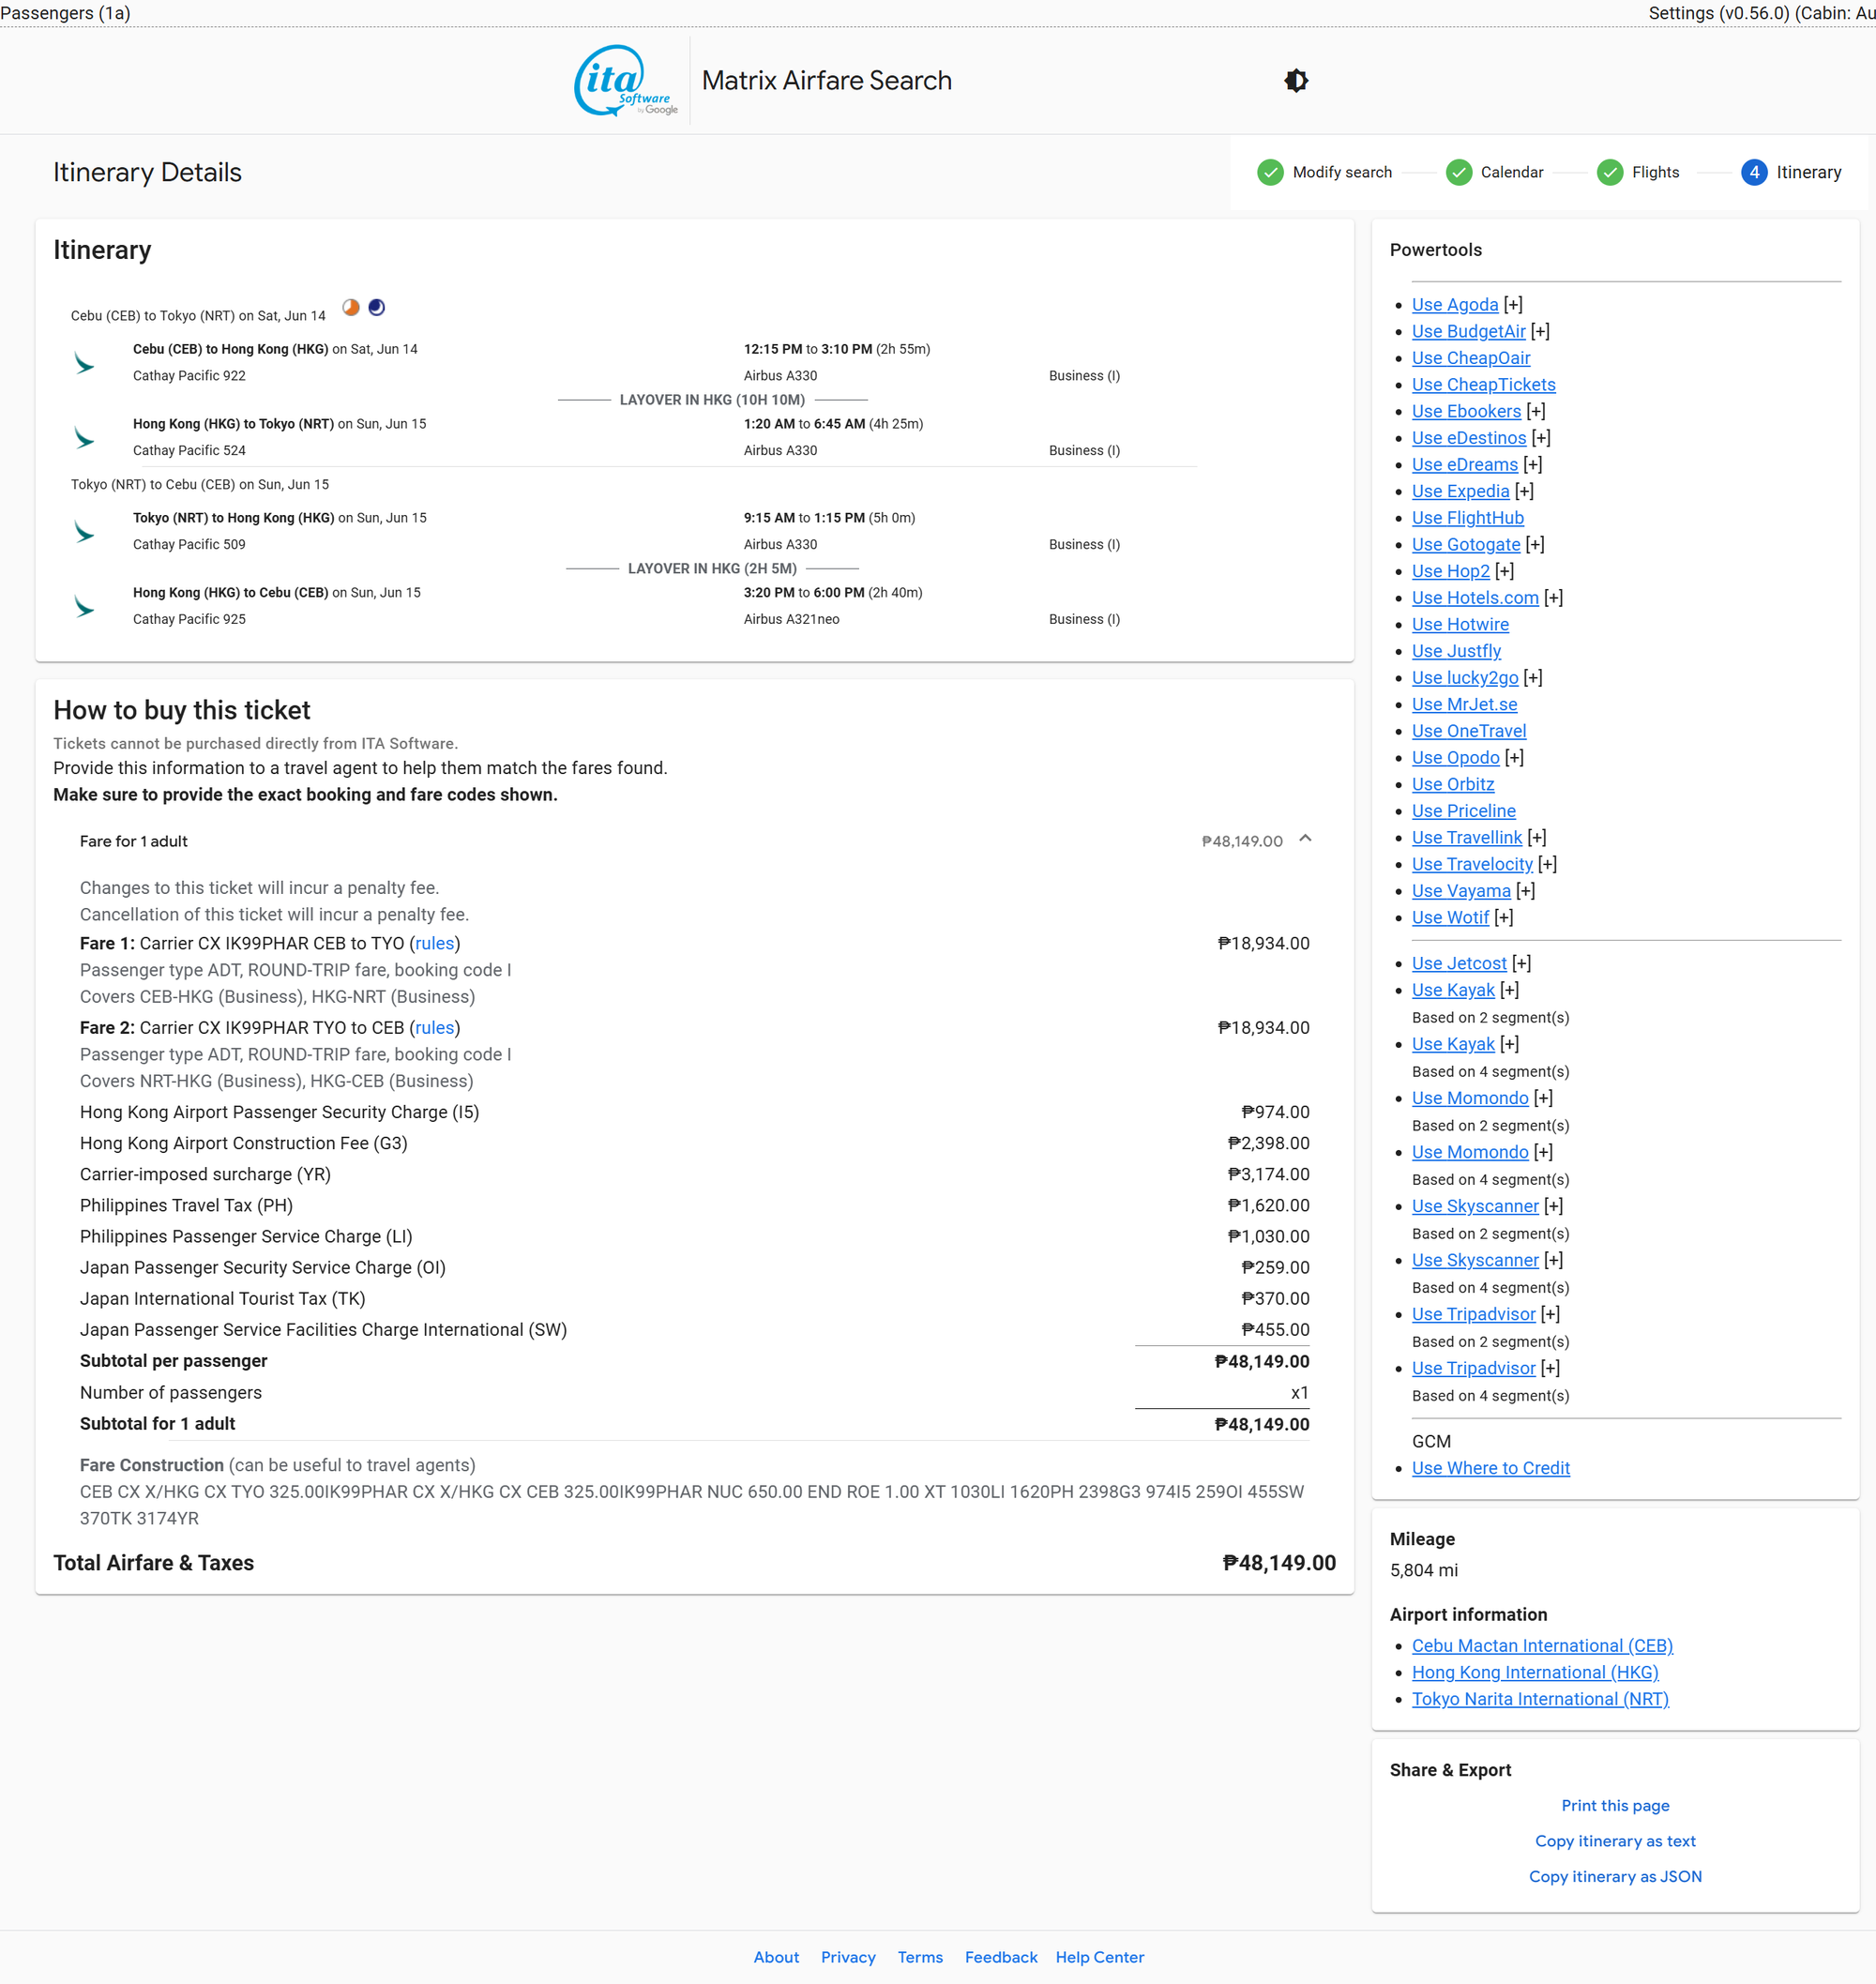Open the Passengers (1a) menu
This screenshot has width=1876, height=1984.
click(66, 13)
